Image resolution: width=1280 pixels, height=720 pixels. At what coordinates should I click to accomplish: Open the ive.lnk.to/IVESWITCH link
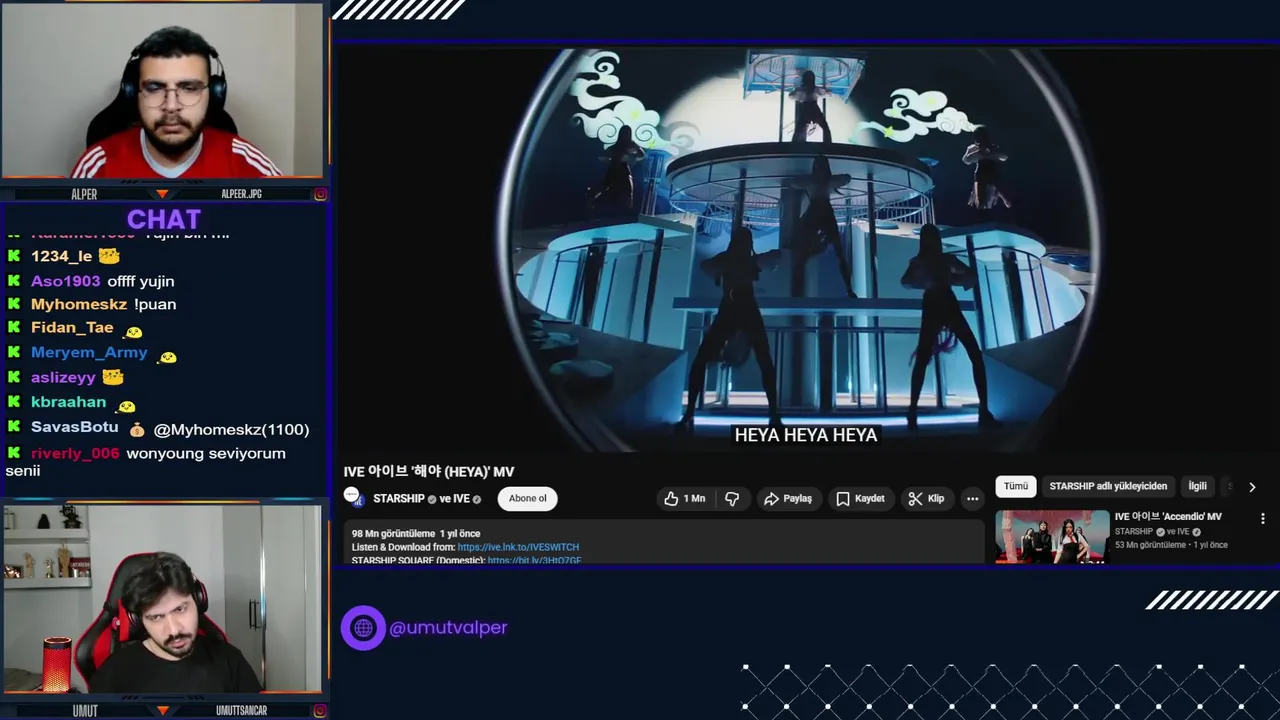point(518,547)
